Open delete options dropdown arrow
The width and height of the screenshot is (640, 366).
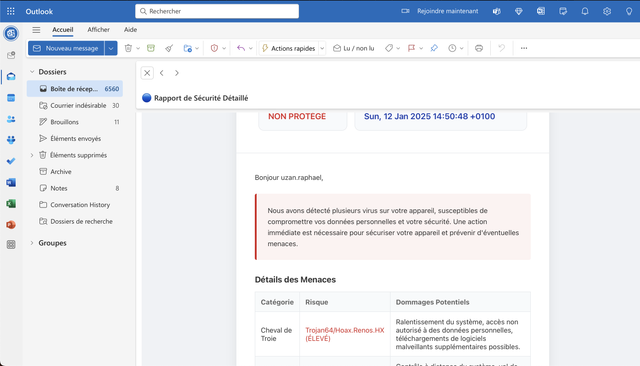pyautogui.click(x=138, y=48)
